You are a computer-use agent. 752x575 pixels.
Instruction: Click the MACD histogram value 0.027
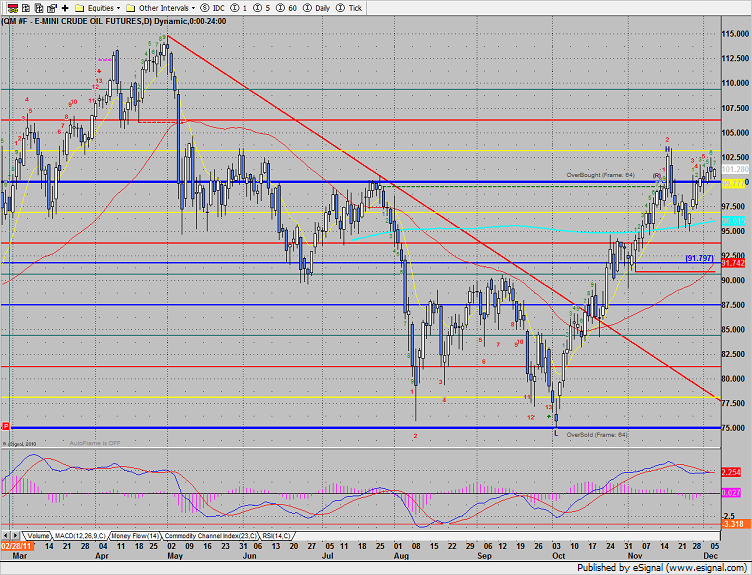coord(731,493)
